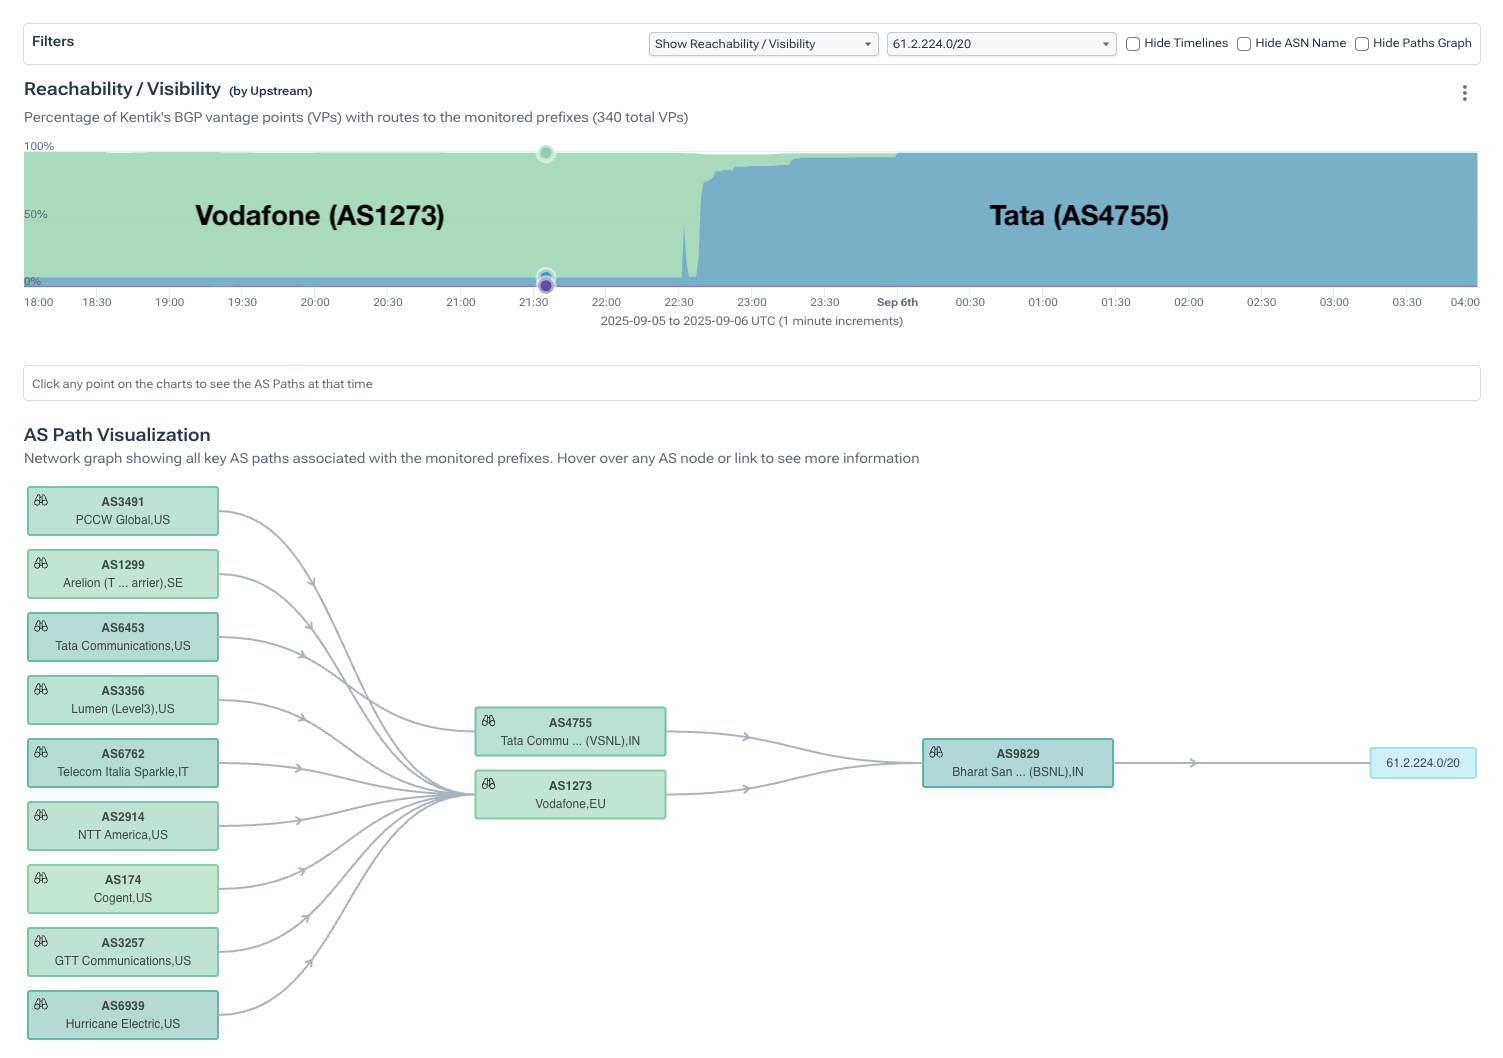1503x1058 pixels.
Task: Click the 61.2.224.0/20 prefix node
Action: 1423,763
